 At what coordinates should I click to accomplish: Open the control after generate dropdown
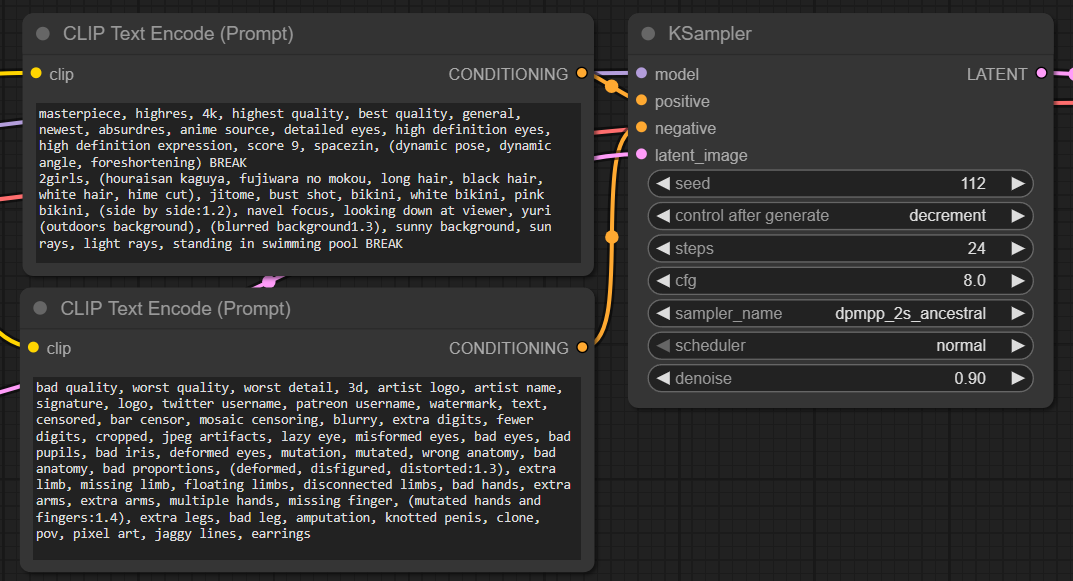840,216
